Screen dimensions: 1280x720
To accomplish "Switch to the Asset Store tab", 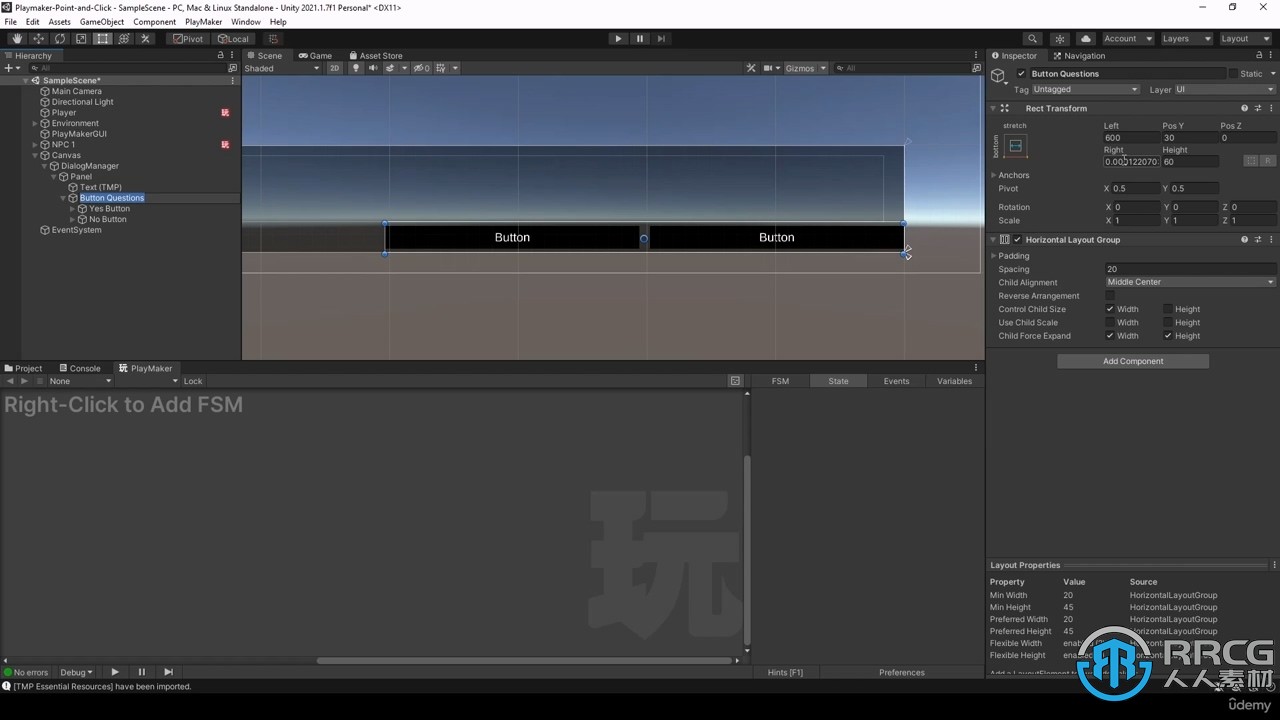I will click(x=376, y=56).
